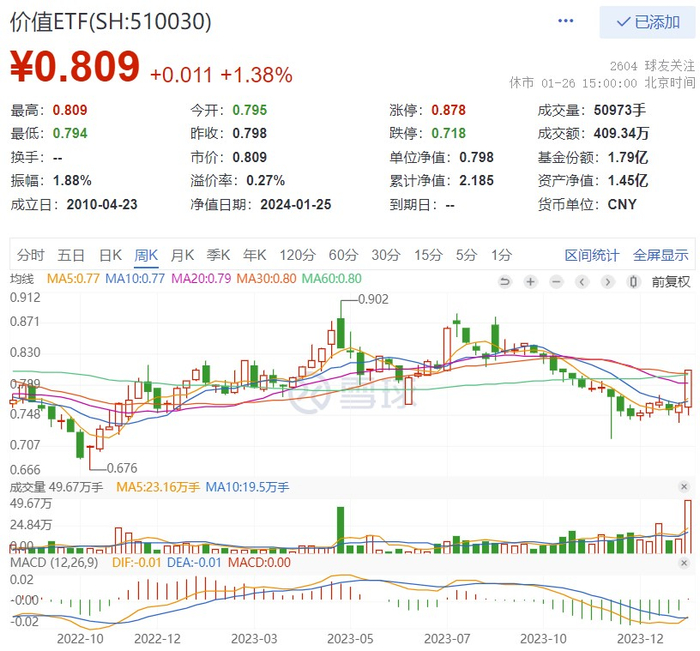Click the 2604 球友关注 followers text
The image size is (700, 651).
(x=652, y=66)
